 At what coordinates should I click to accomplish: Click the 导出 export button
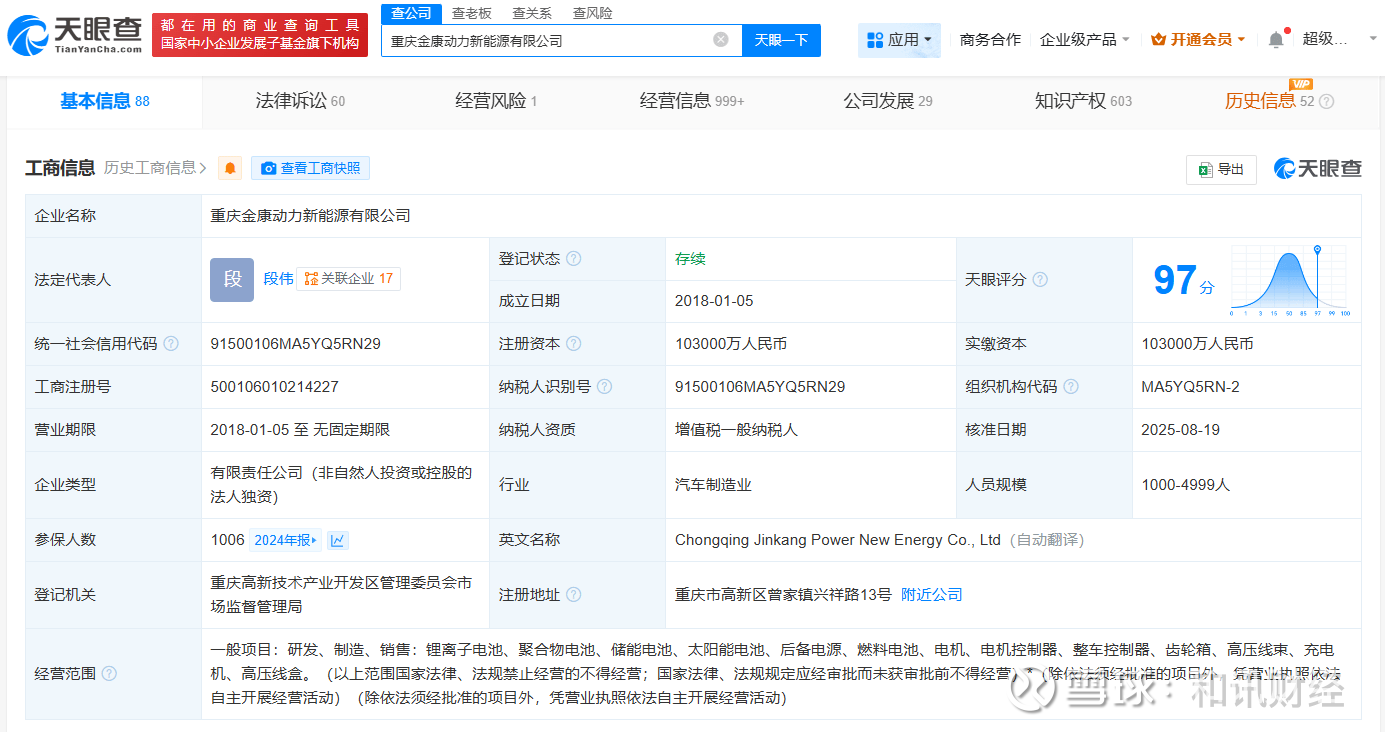pos(1221,169)
